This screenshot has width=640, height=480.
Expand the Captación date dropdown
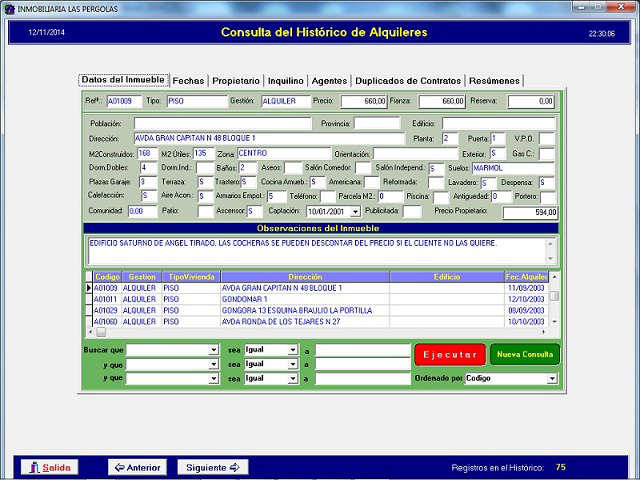pyautogui.click(x=355, y=212)
